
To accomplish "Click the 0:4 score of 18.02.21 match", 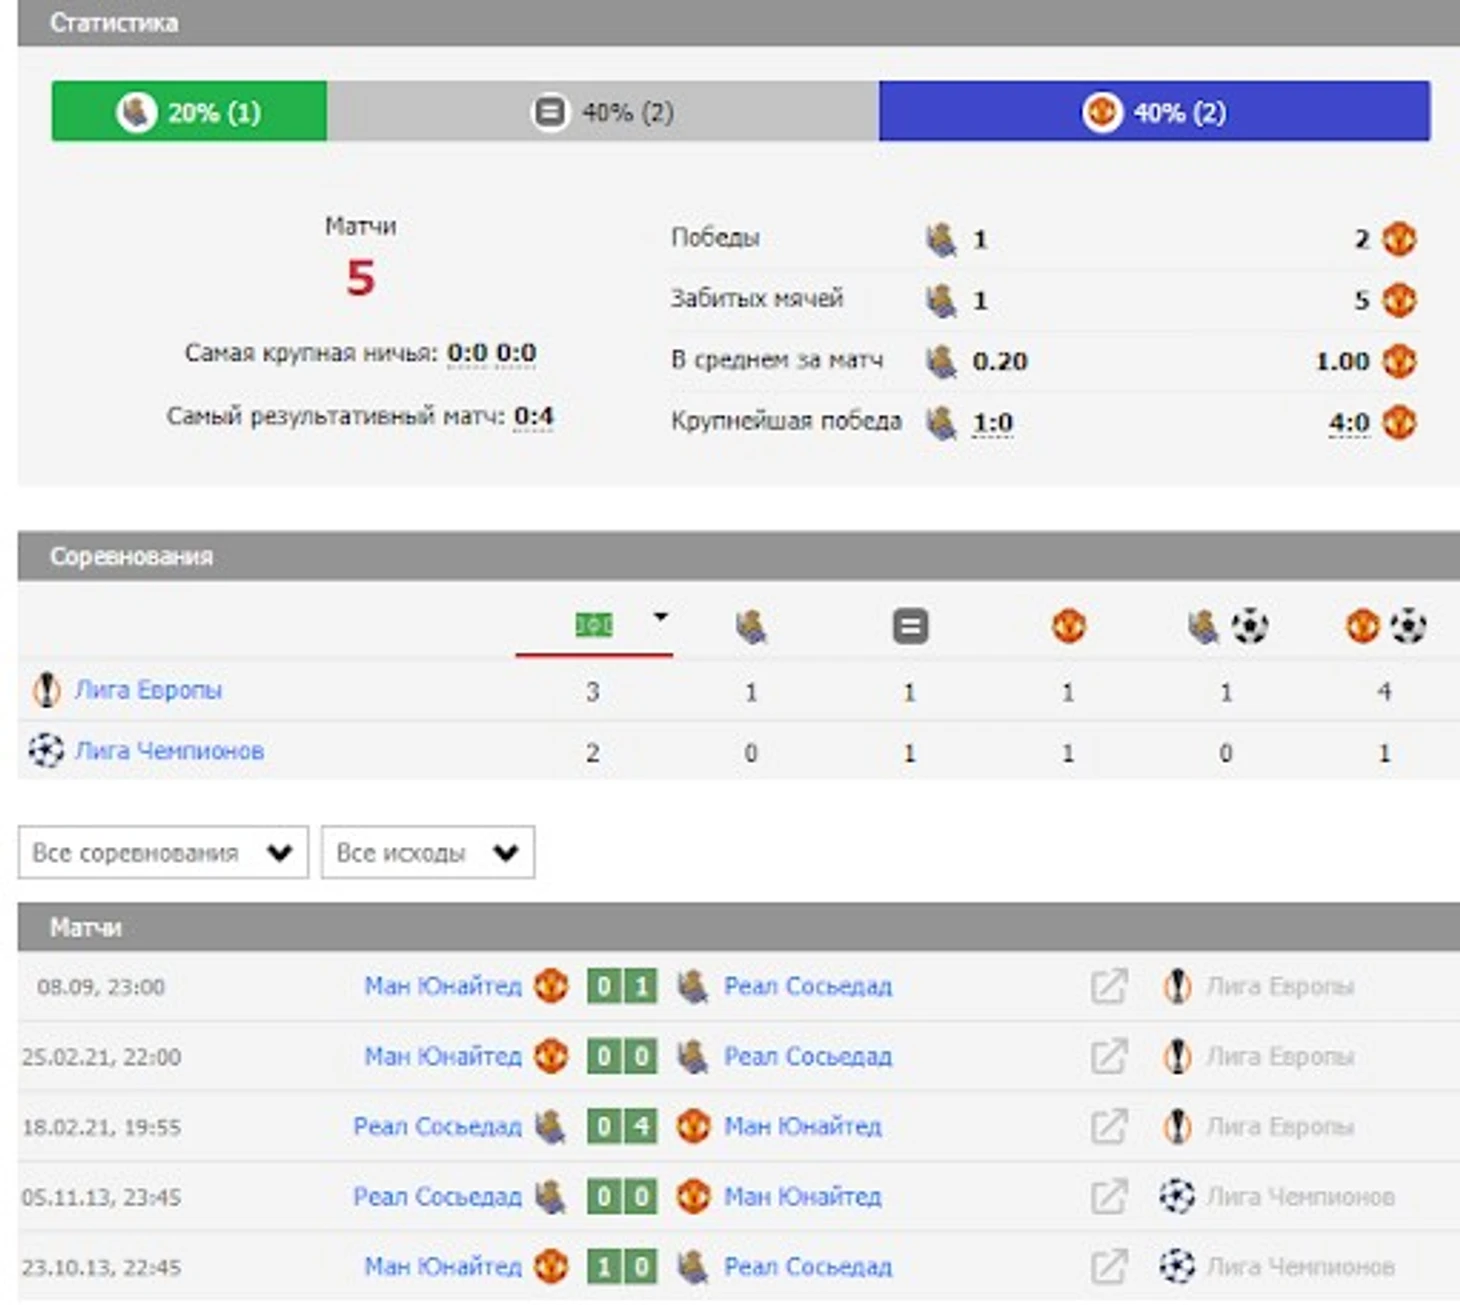I will pyautogui.click(x=622, y=1127).
